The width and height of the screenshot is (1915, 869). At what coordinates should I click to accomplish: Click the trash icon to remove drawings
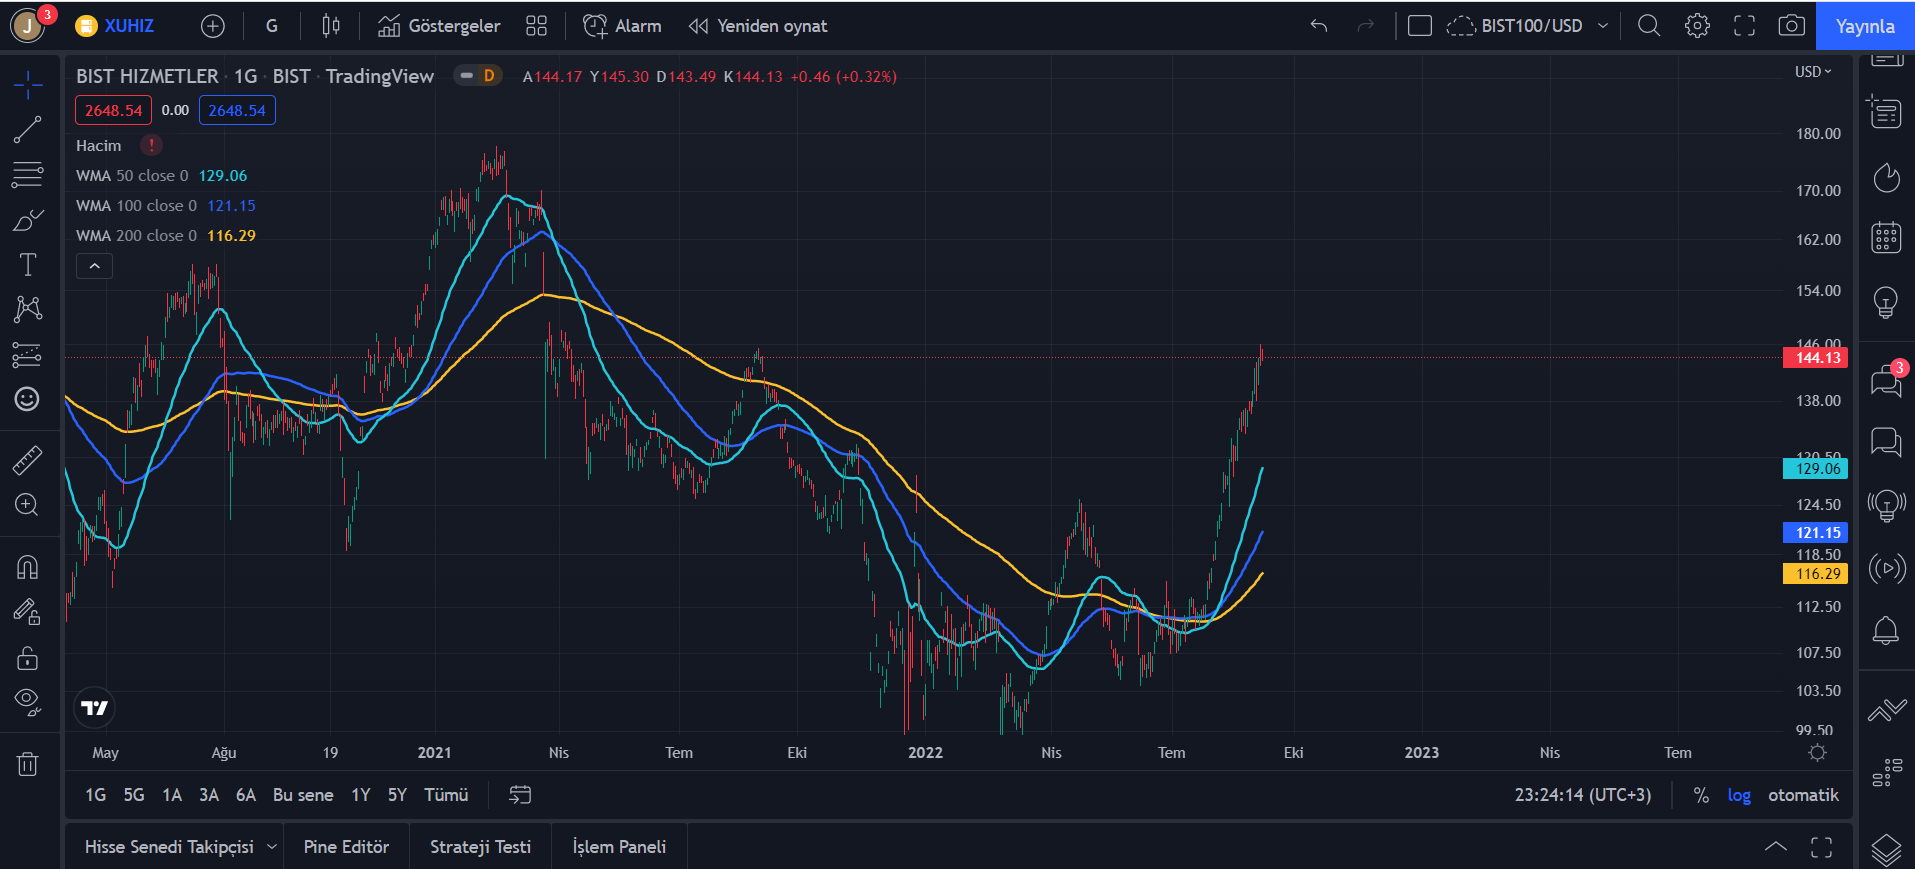point(27,765)
